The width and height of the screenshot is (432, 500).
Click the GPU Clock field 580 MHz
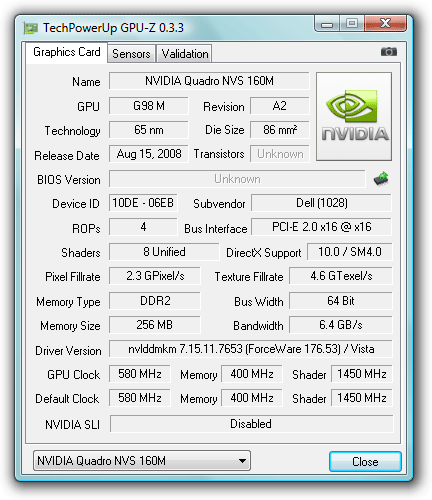tap(140, 374)
